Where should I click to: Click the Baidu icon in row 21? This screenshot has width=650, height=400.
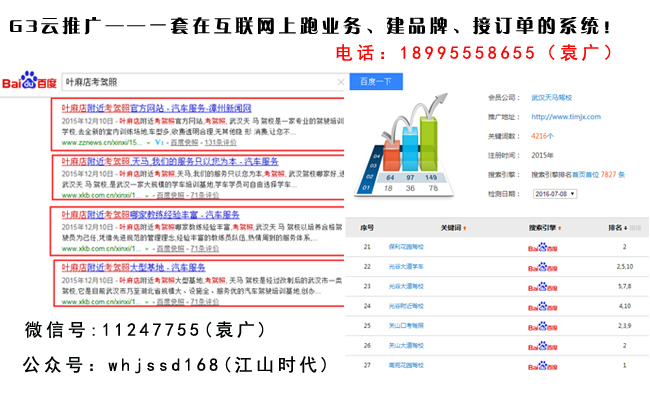point(543,247)
